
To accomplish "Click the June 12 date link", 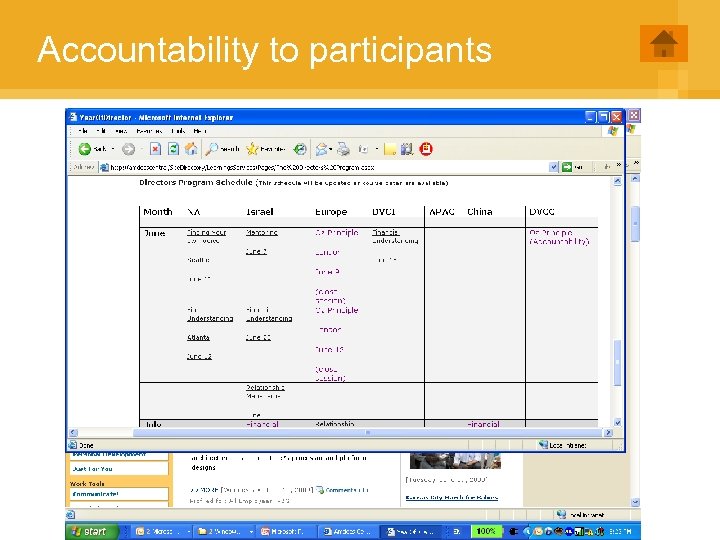I will coord(199,356).
